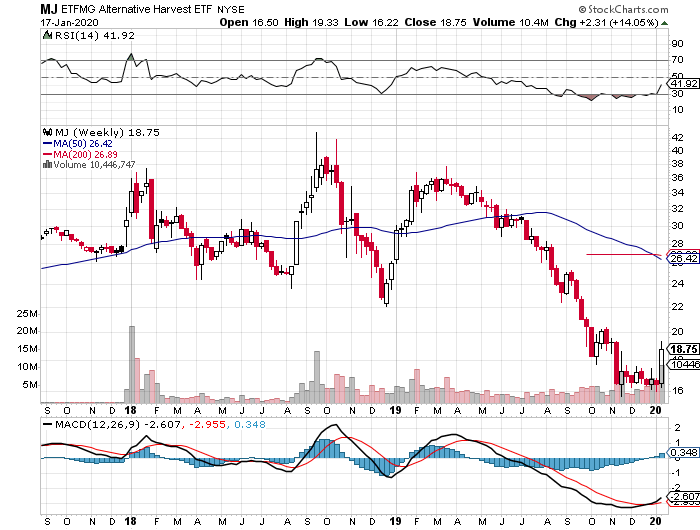Open the StockCharts.com copyright link

tap(624, 9)
